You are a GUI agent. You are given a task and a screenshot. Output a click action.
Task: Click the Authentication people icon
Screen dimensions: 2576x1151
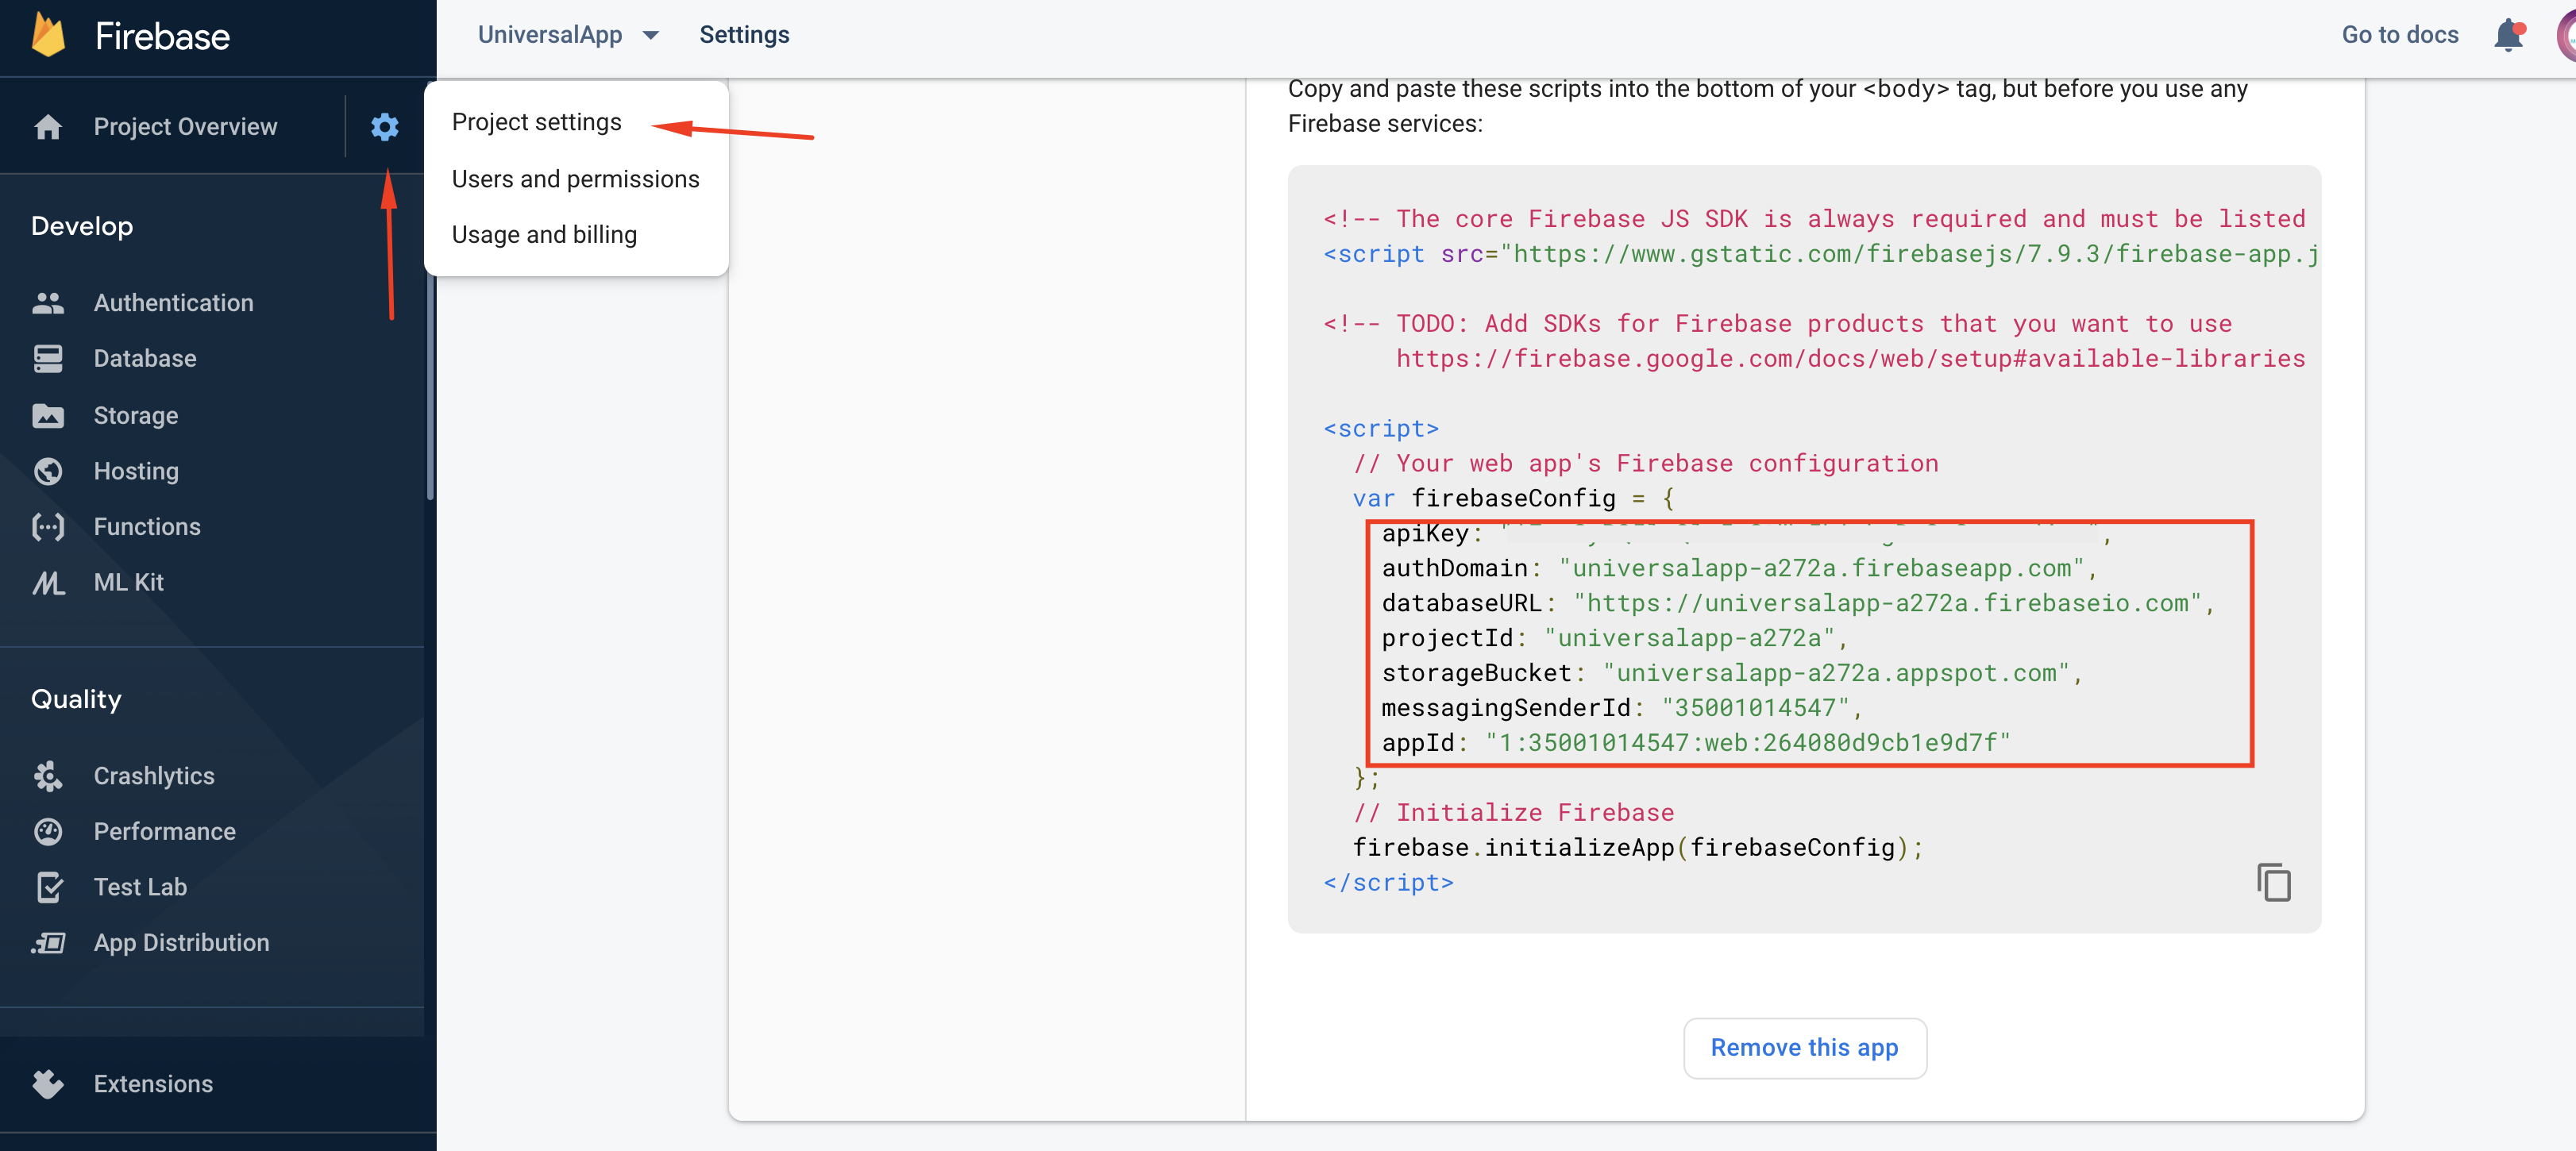pos(48,303)
